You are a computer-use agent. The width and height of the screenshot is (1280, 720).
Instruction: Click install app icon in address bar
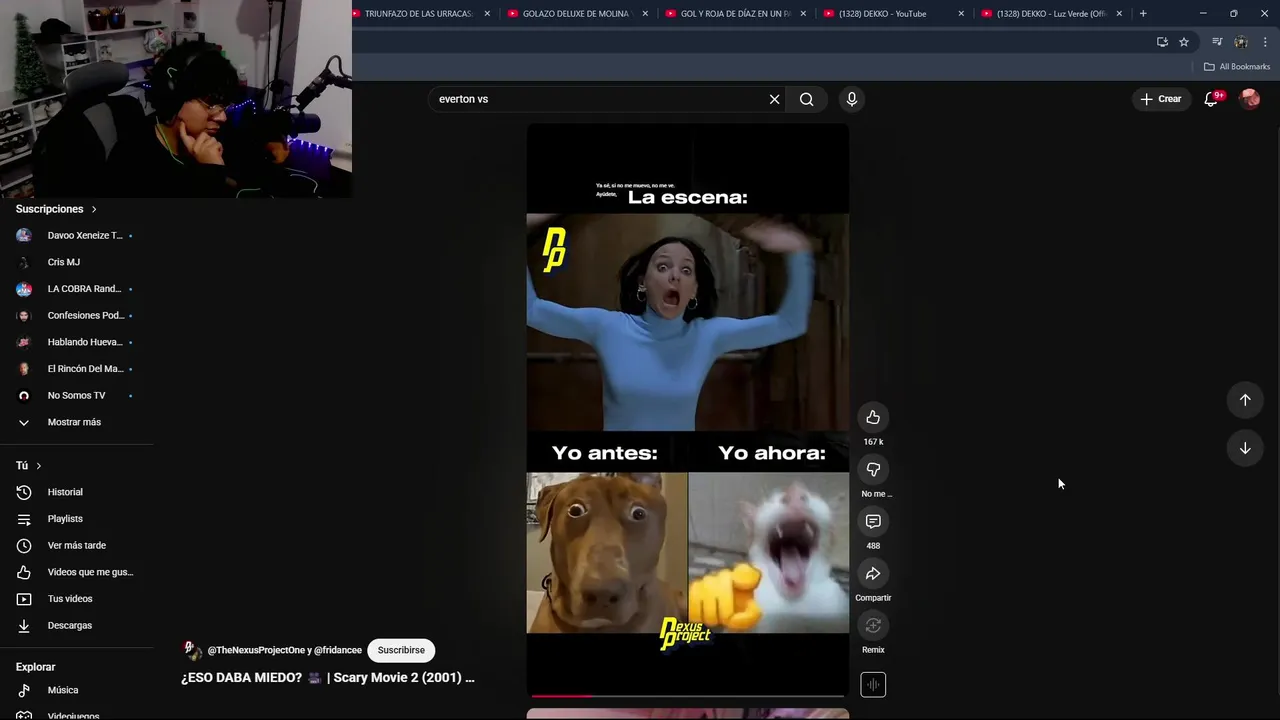(x=1162, y=42)
